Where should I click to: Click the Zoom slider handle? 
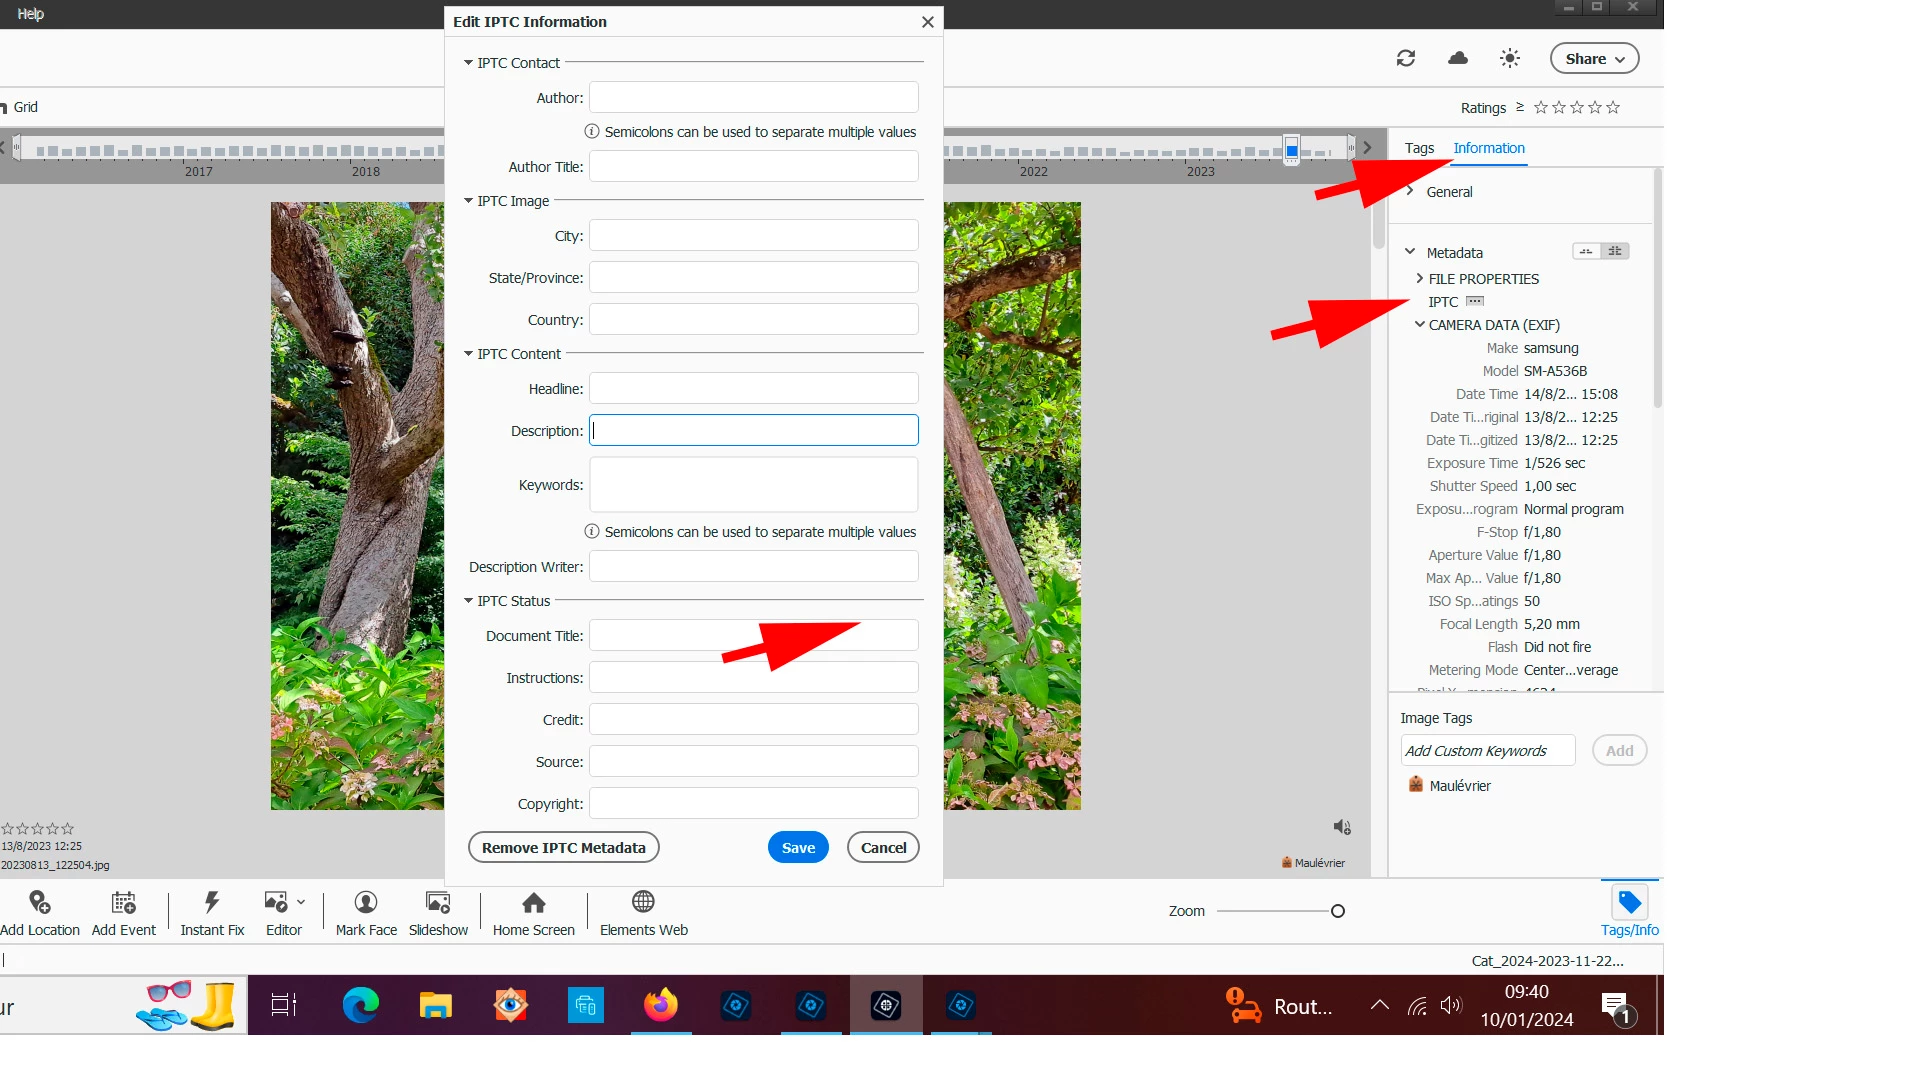[x=1338, y=911]
